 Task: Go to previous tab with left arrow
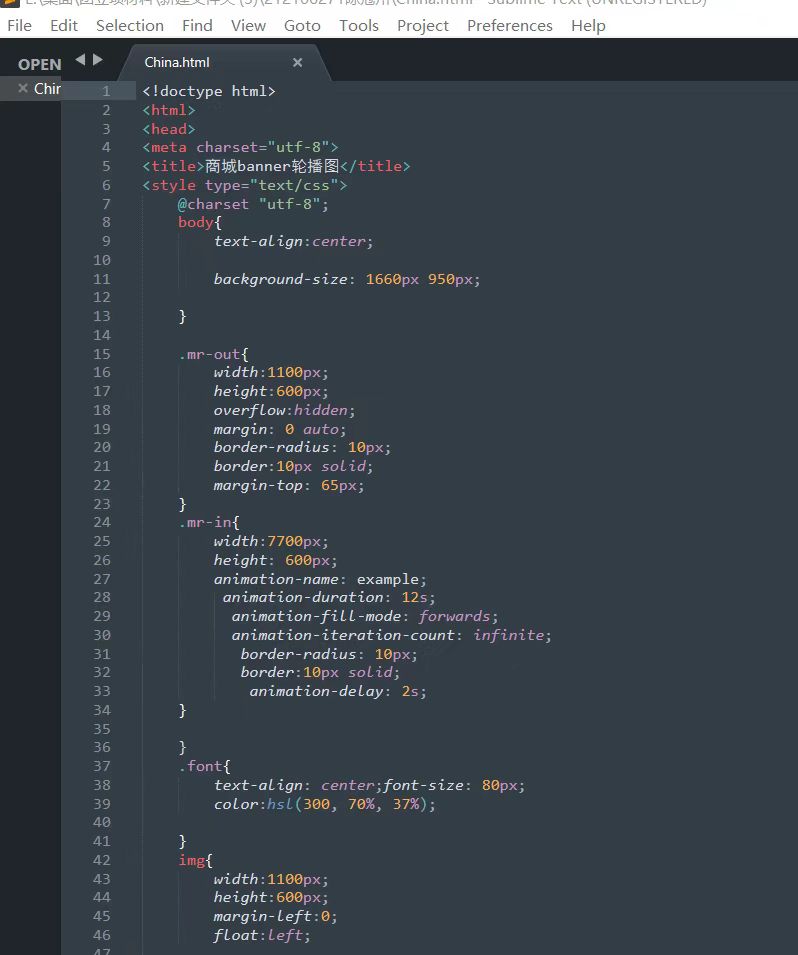coord(80,60)
